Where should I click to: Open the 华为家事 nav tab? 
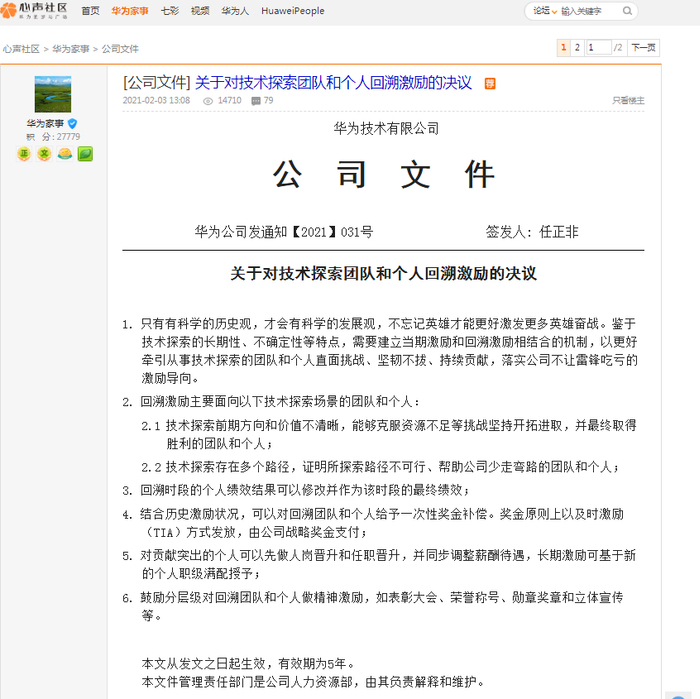(x=130, y=11)
